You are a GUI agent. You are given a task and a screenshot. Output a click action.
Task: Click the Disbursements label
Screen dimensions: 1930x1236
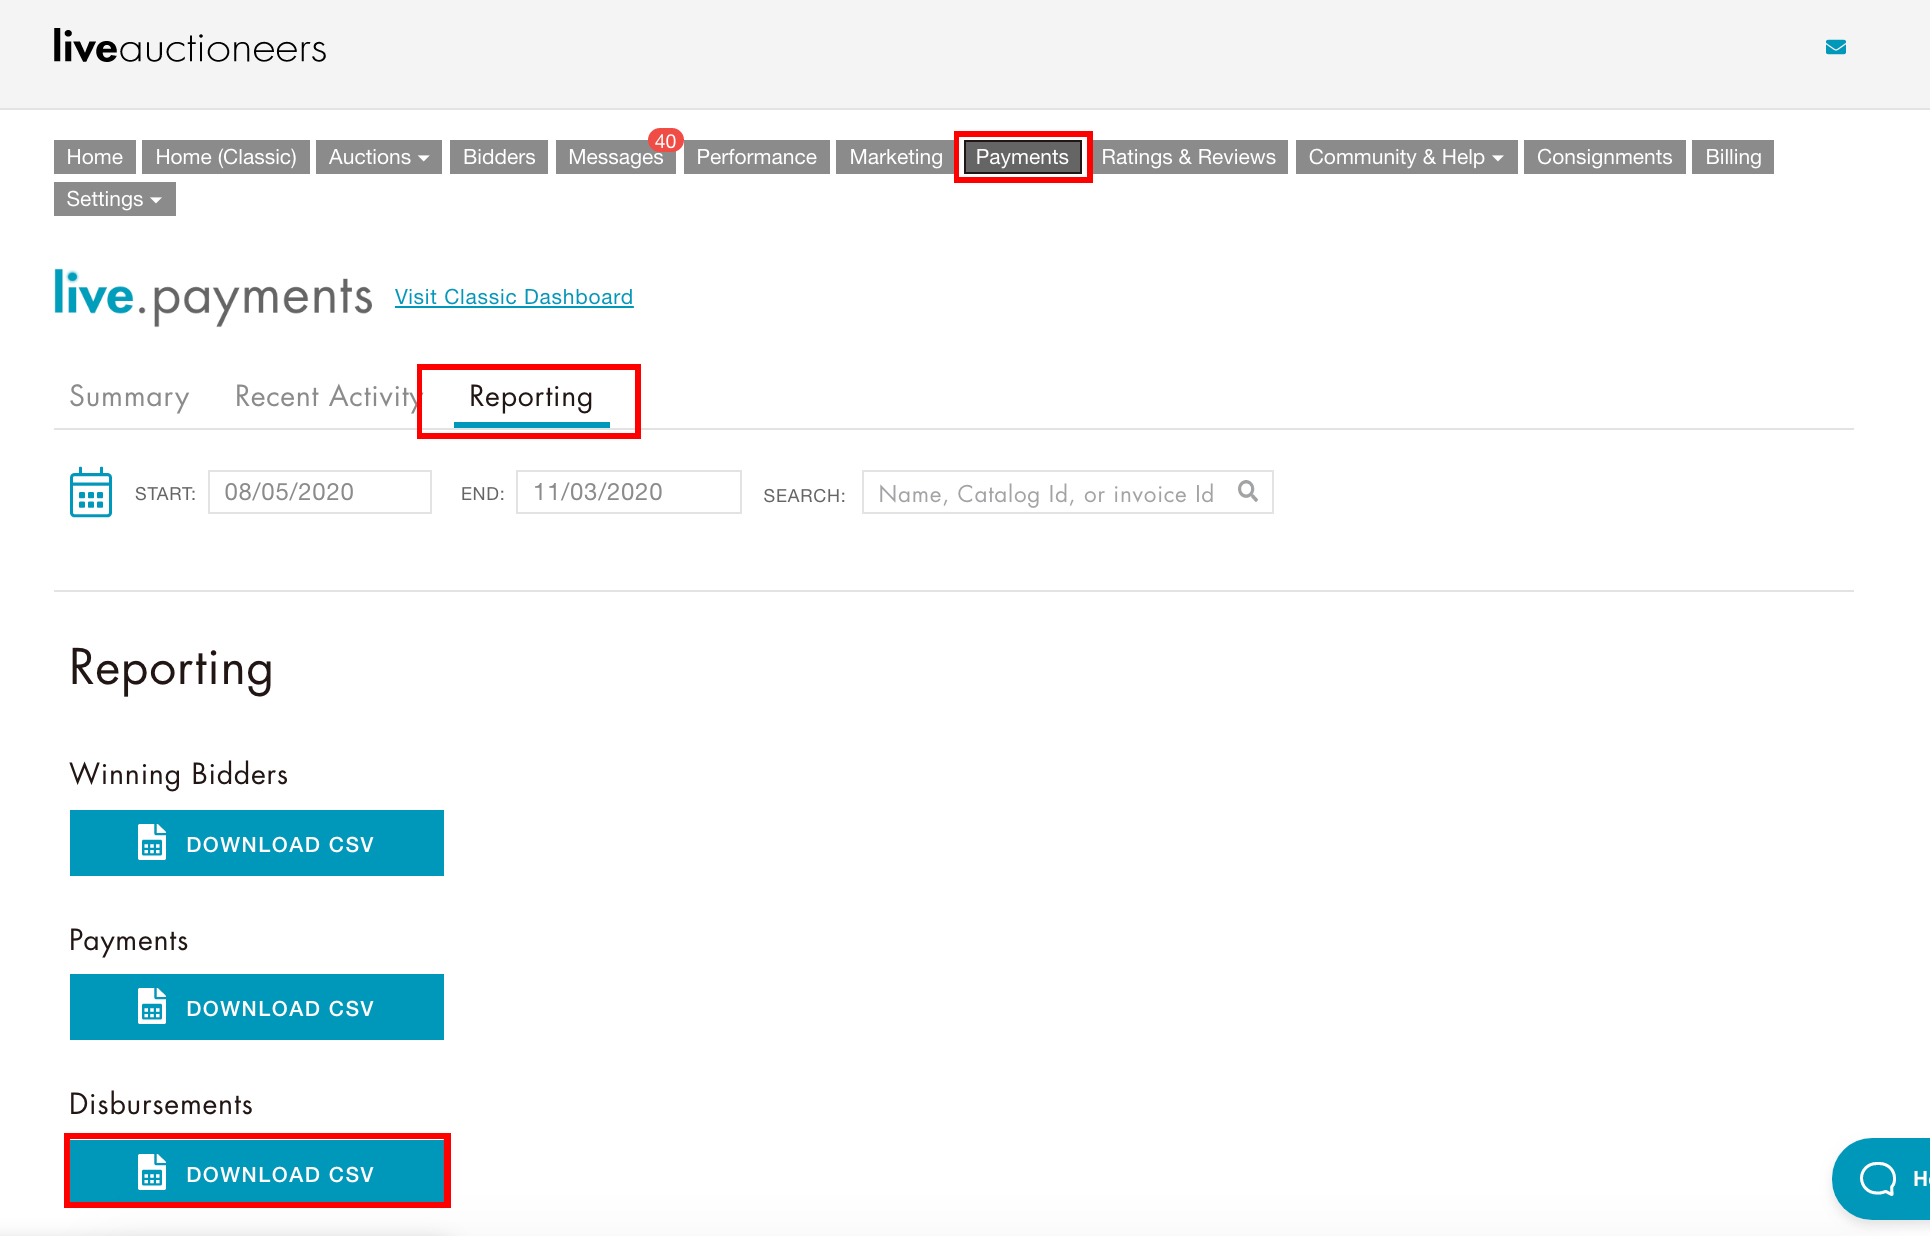[x=161, y=1104]
